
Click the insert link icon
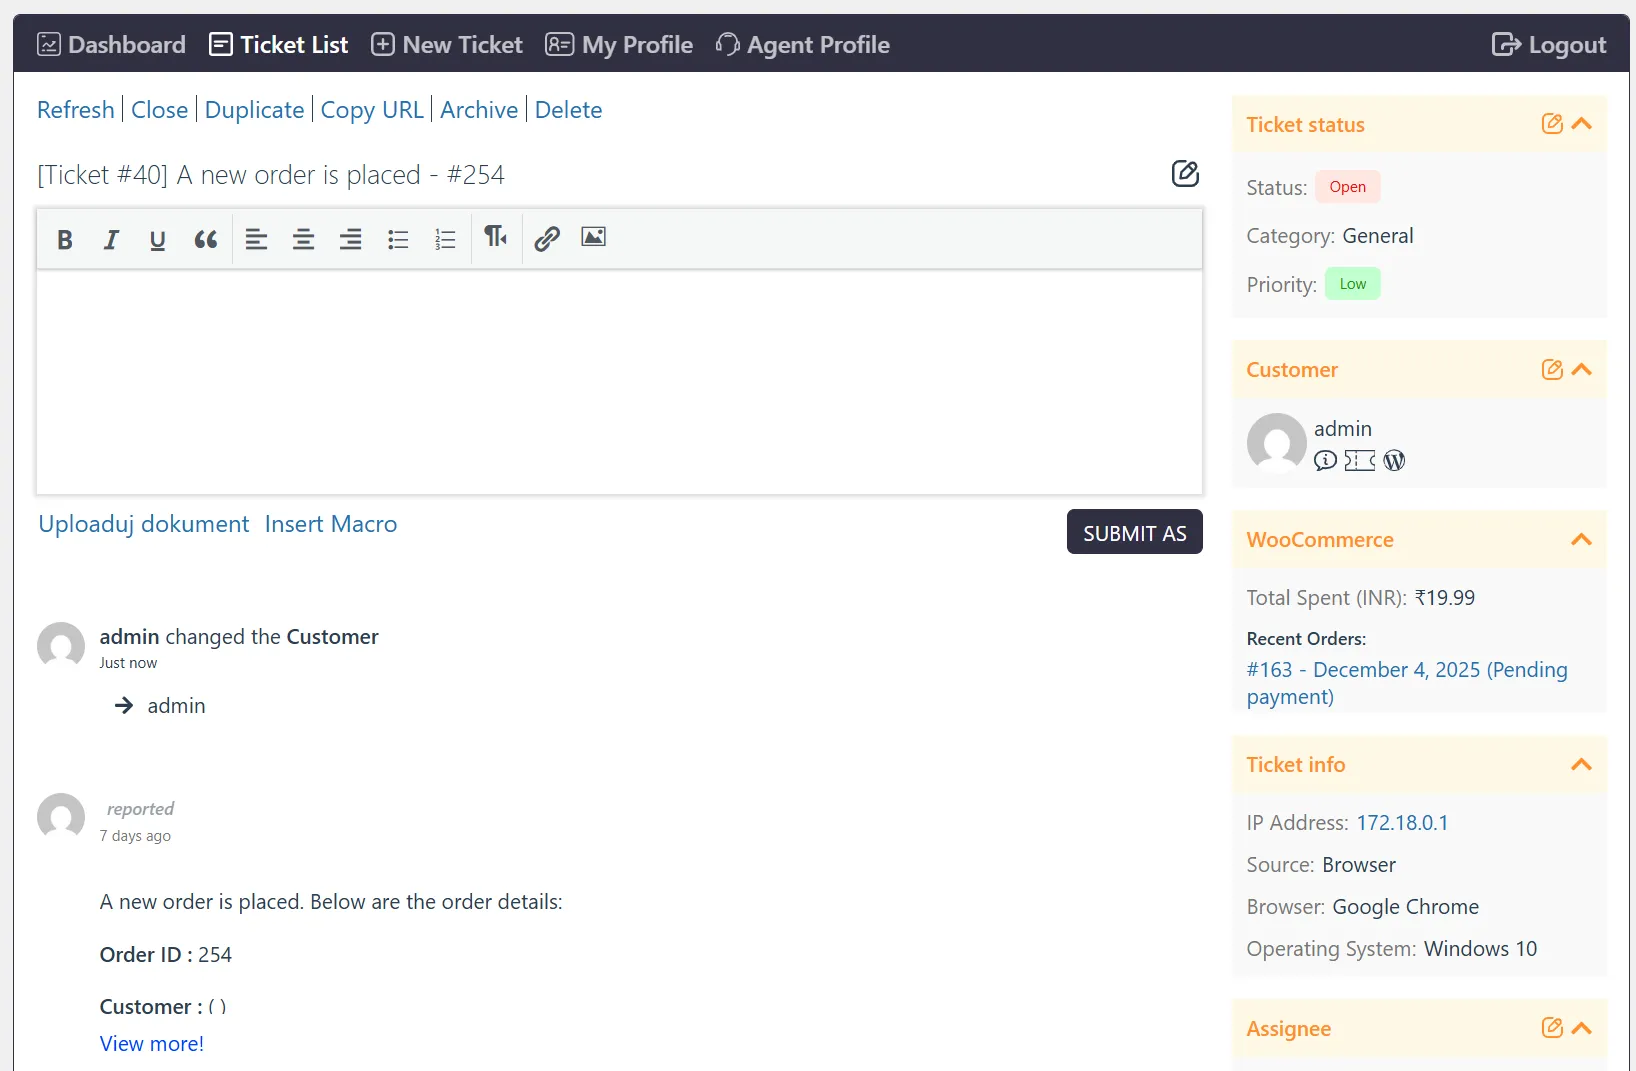[546, 238]
